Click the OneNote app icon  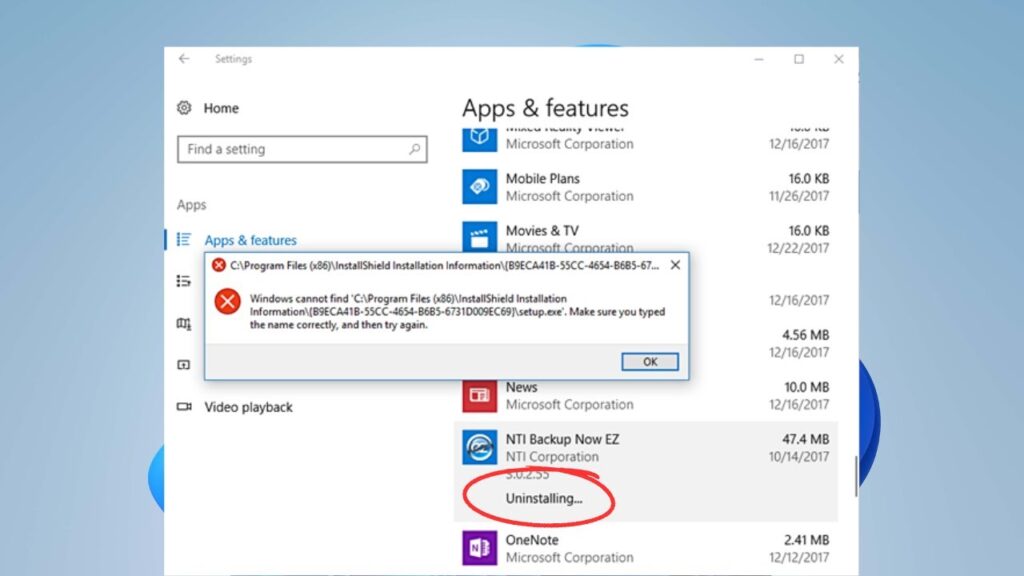480,548
